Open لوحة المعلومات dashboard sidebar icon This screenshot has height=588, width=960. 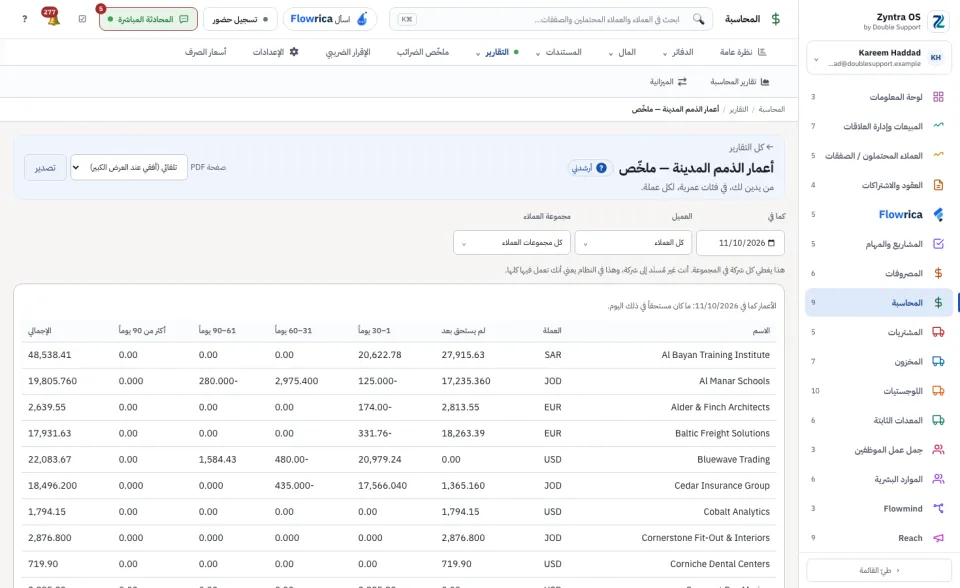pos(938,97)
